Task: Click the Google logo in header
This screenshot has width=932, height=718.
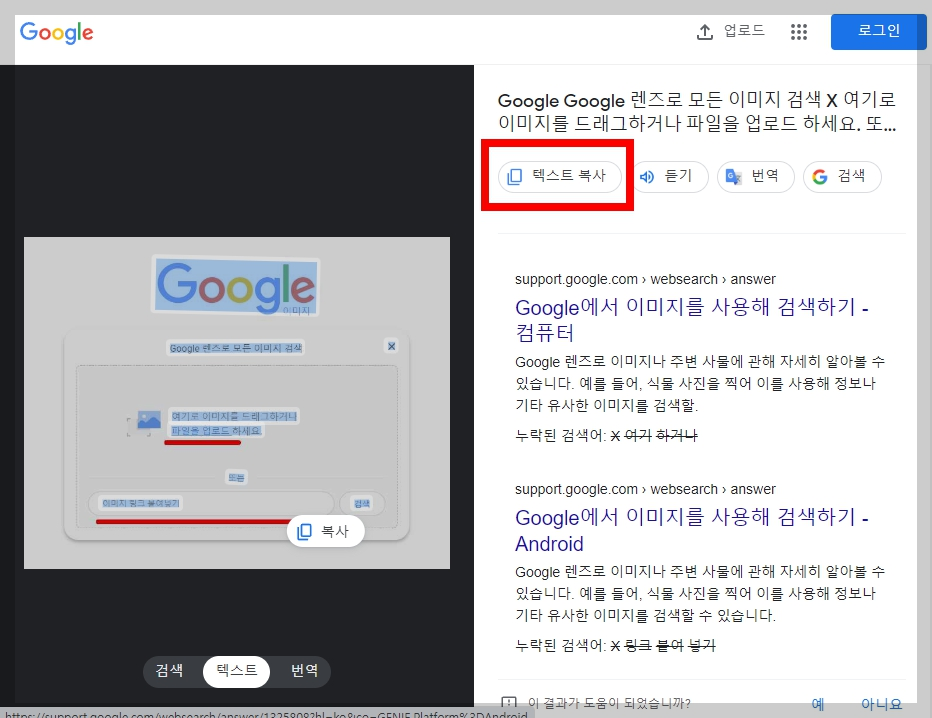Action: tap(56, 32)
